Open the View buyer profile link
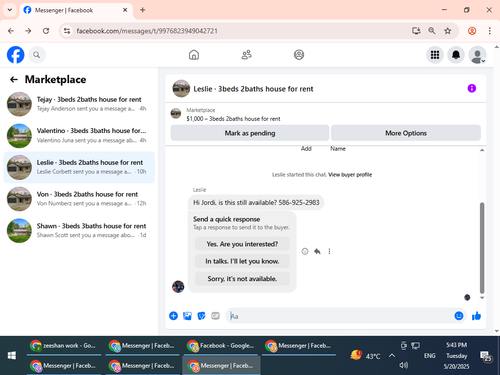Viewport: 500px width, 375px height. pyautogui.click(x=350, y=175)
